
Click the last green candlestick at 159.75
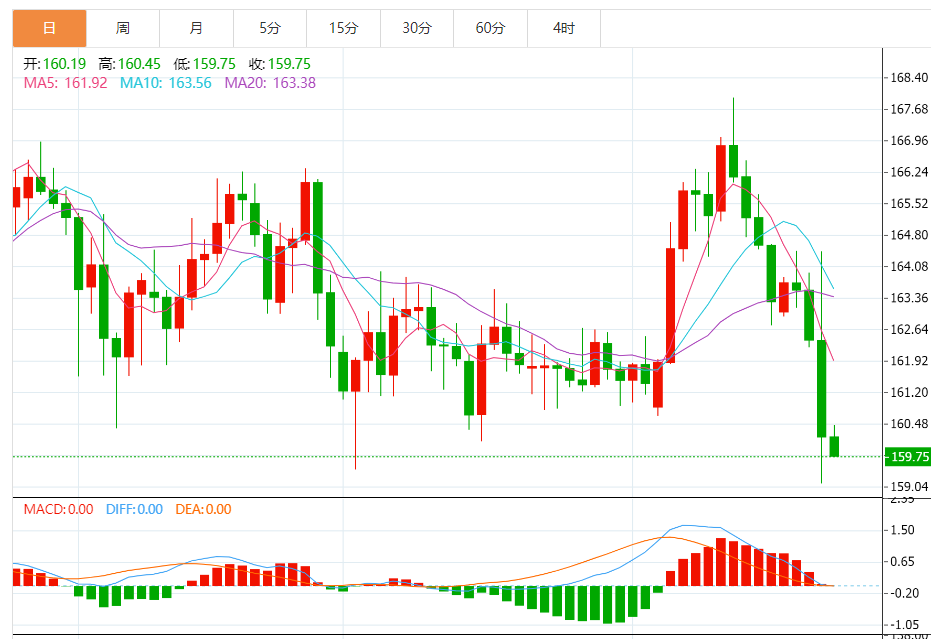pos(834,446)
